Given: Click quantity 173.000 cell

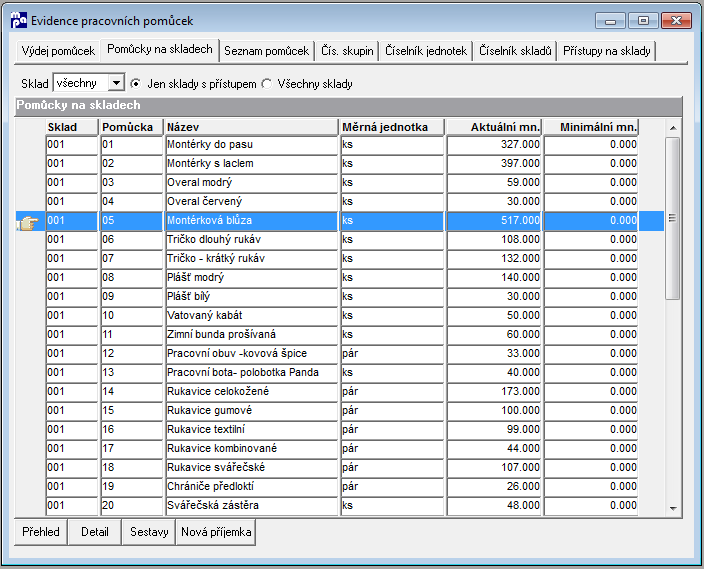Looking at the screenshot, I should tap(494, 392).
